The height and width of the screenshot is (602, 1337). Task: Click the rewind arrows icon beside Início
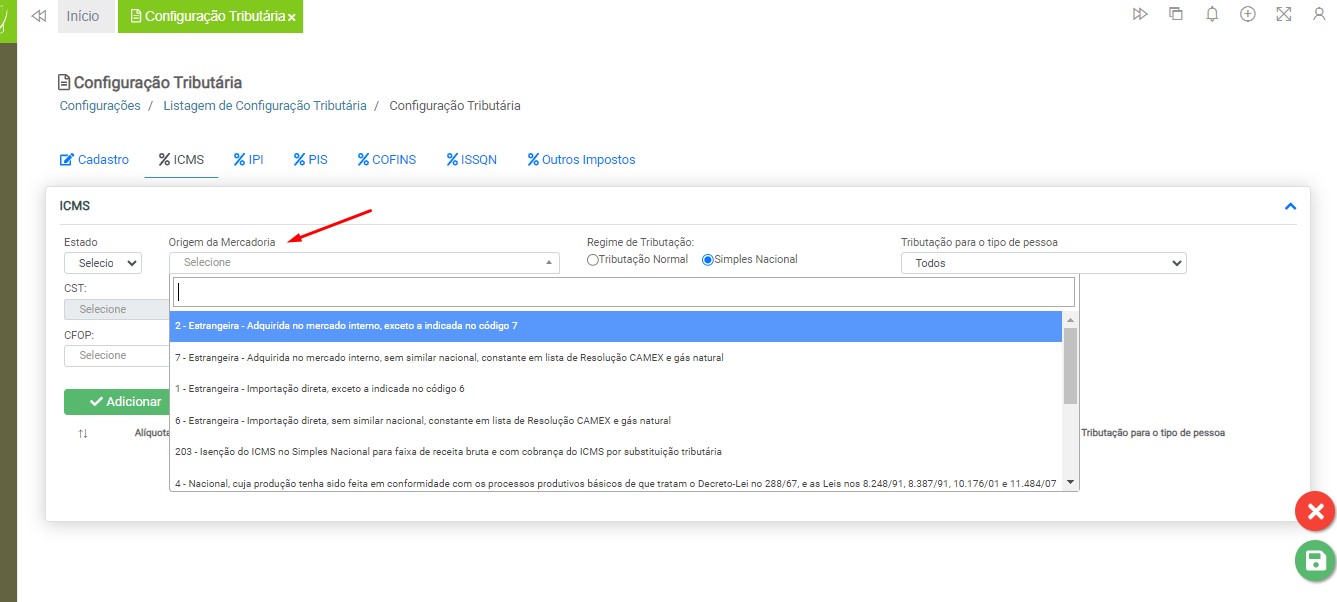pyautogui.click(x=39, y=17)
